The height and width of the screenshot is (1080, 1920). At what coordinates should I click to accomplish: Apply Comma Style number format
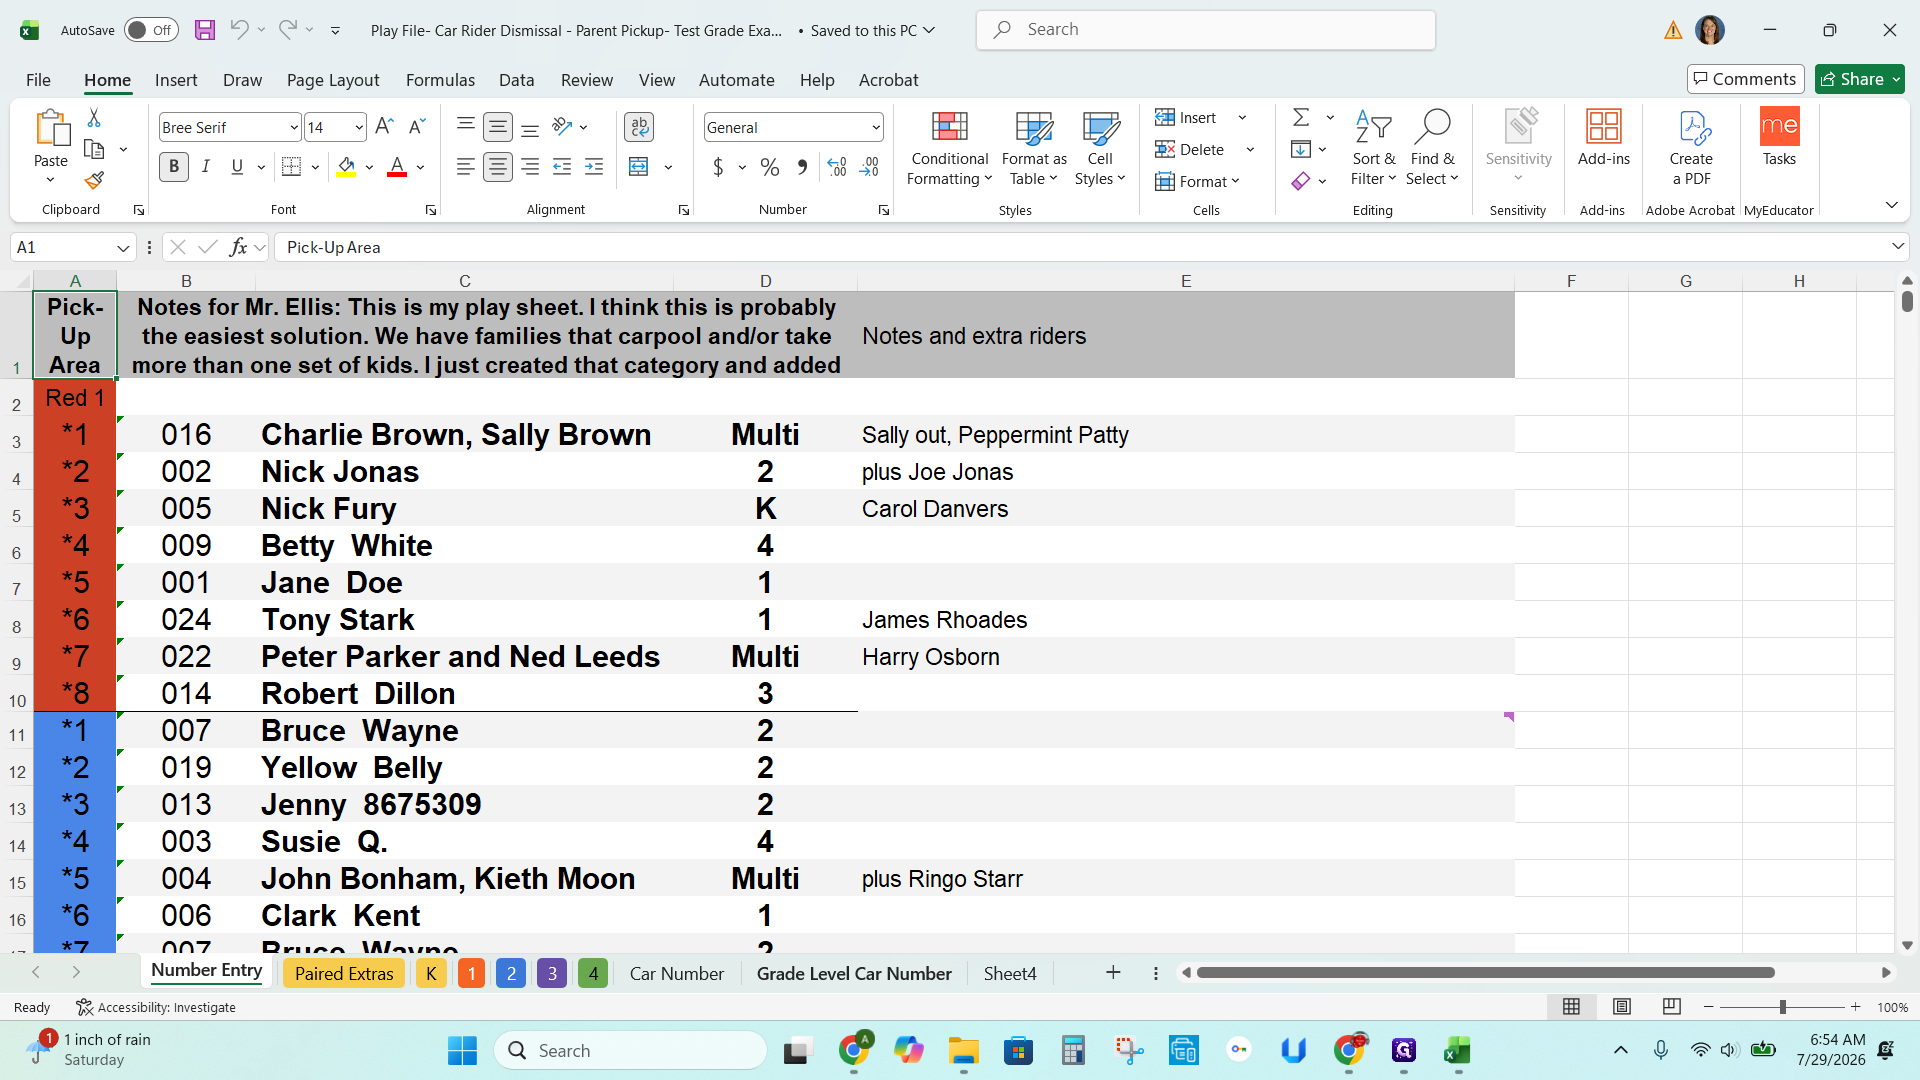click(802, 167)
